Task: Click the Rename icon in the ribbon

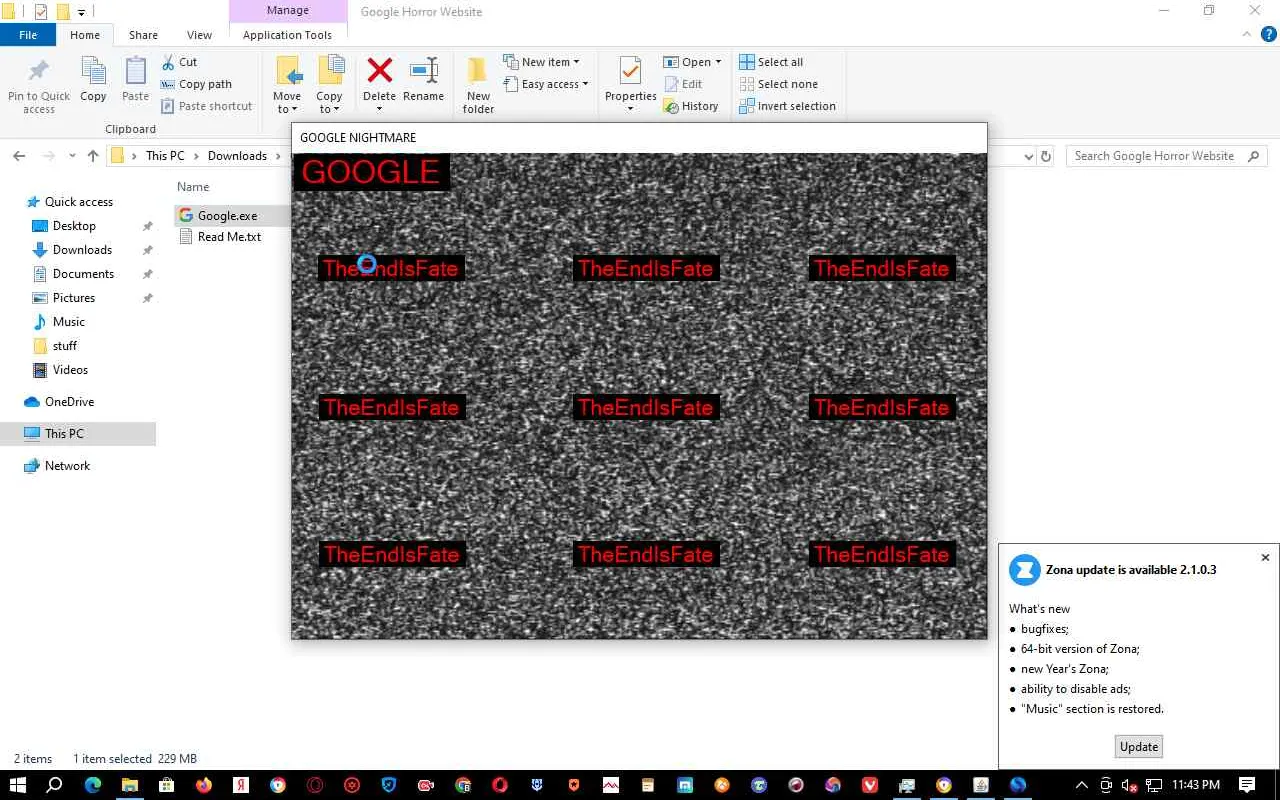Action: pos(423,70)
